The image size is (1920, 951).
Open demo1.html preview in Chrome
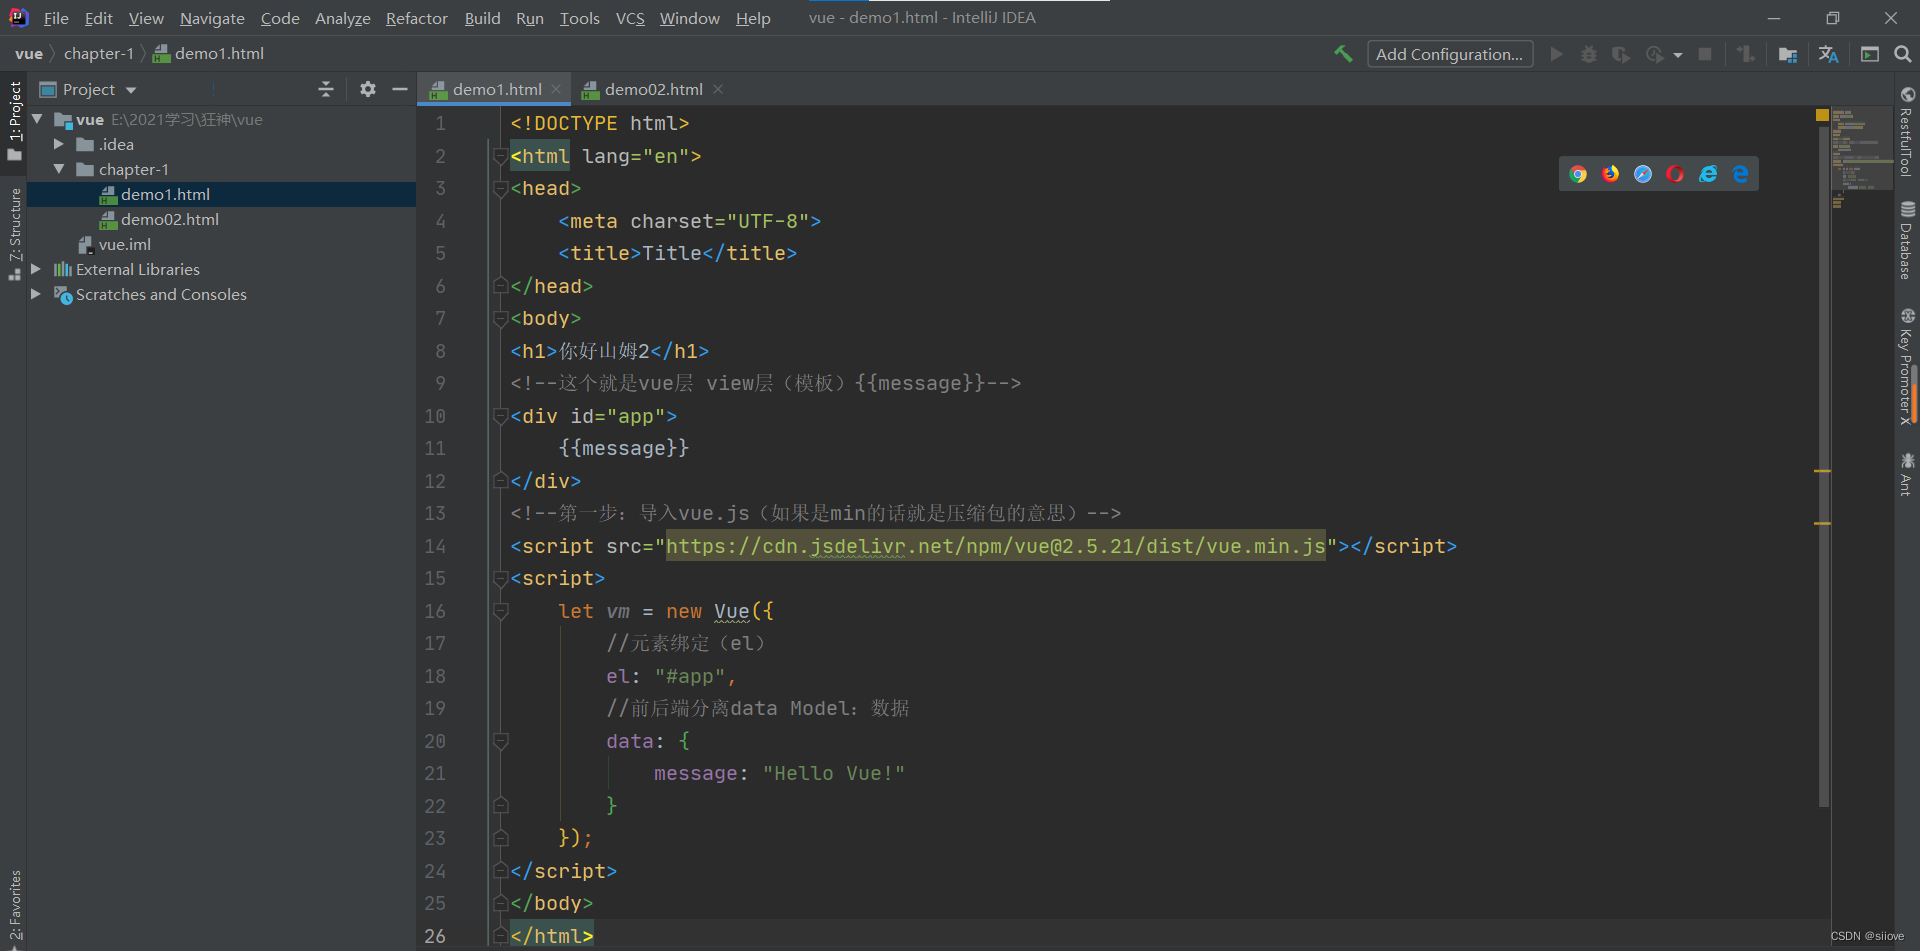[1578, 173]
